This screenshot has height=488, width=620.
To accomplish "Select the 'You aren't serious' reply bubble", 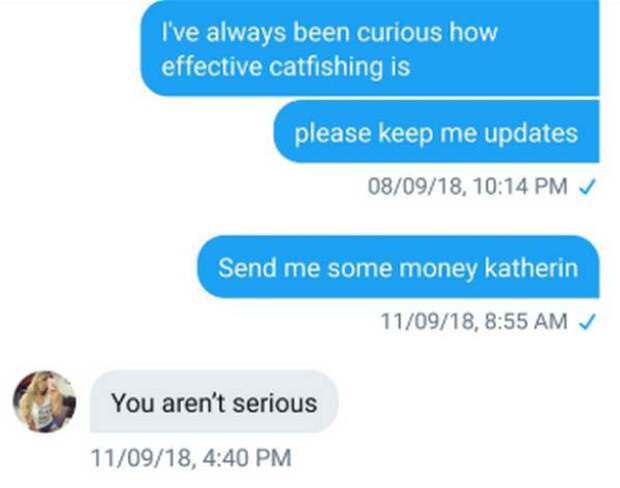I will [214, 402].
